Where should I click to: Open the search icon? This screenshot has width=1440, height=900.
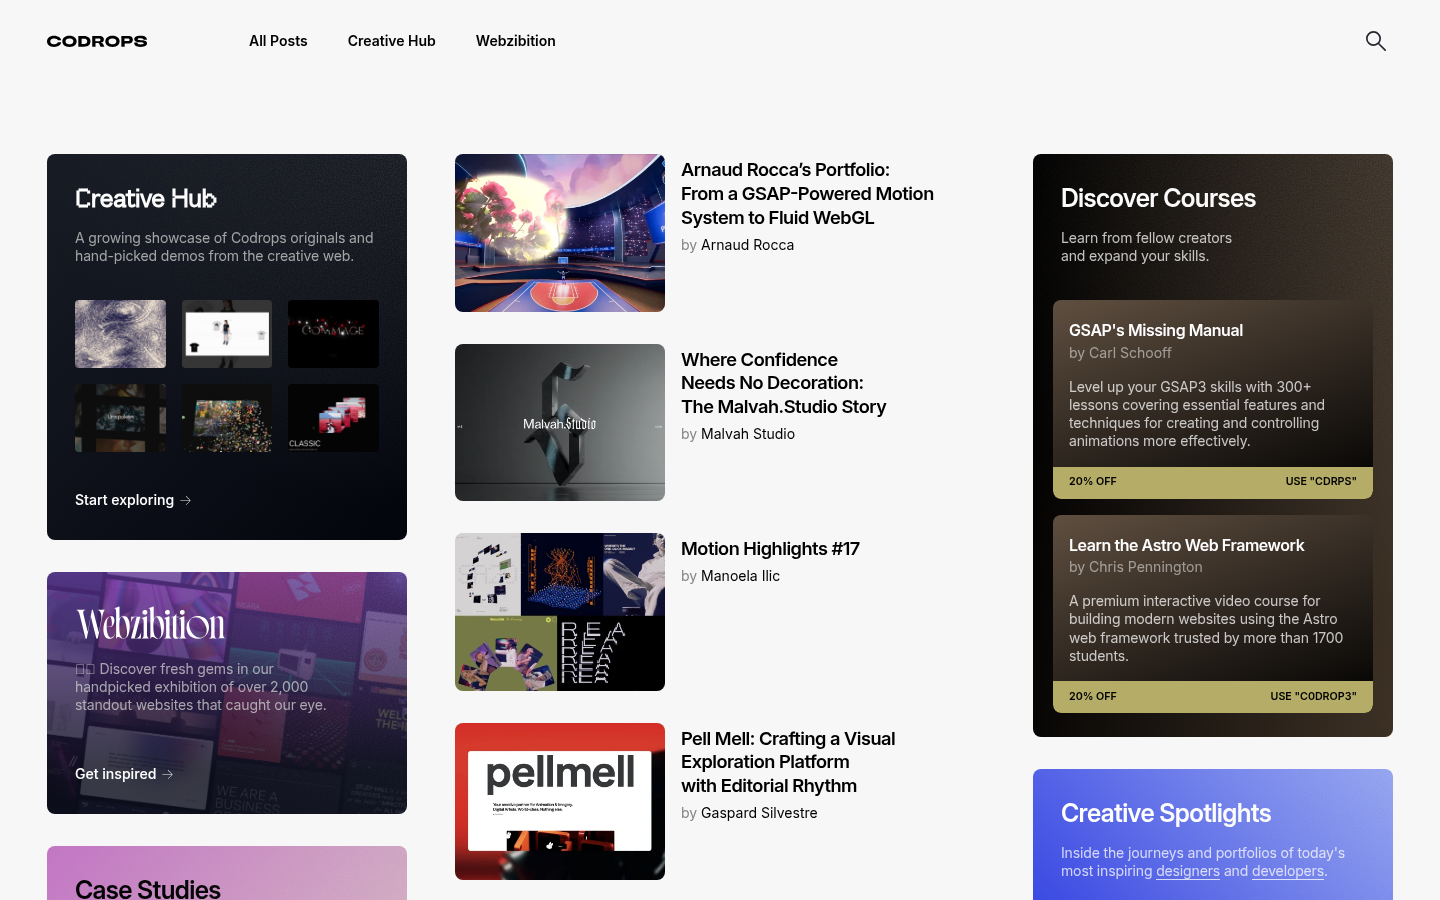pos(1376,41)
